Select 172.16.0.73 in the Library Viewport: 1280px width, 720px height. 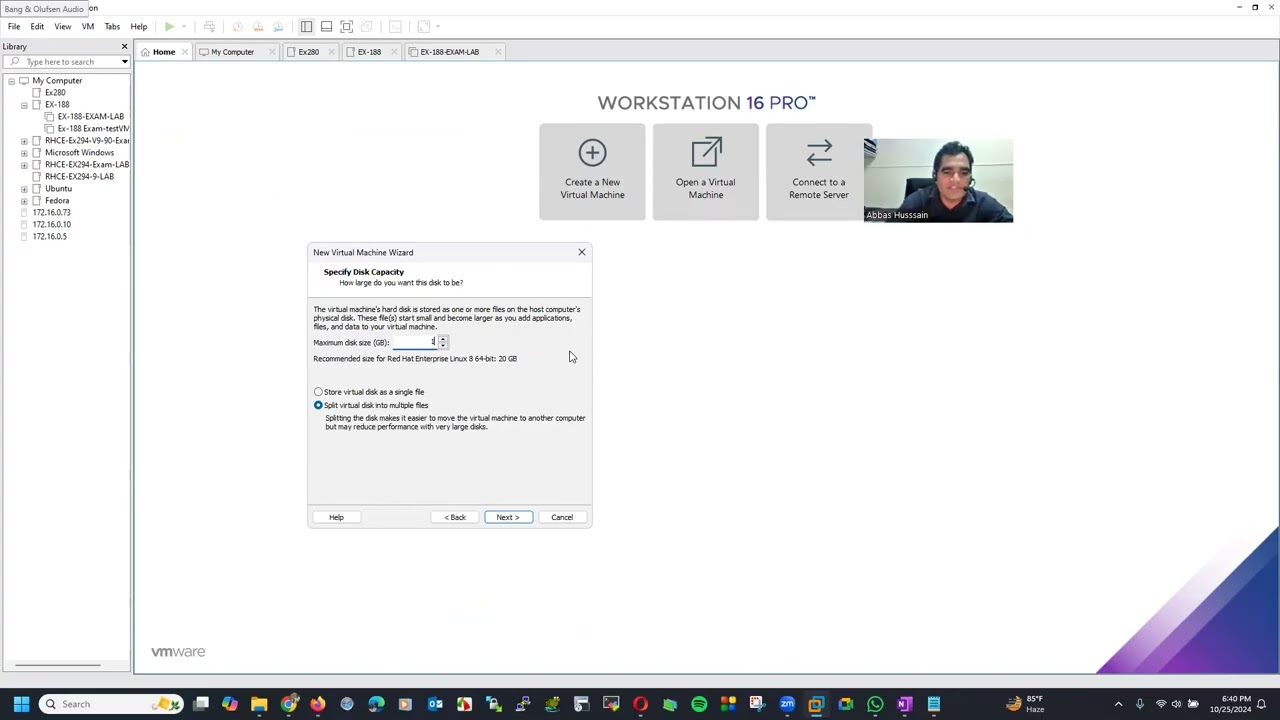(51, 213)
